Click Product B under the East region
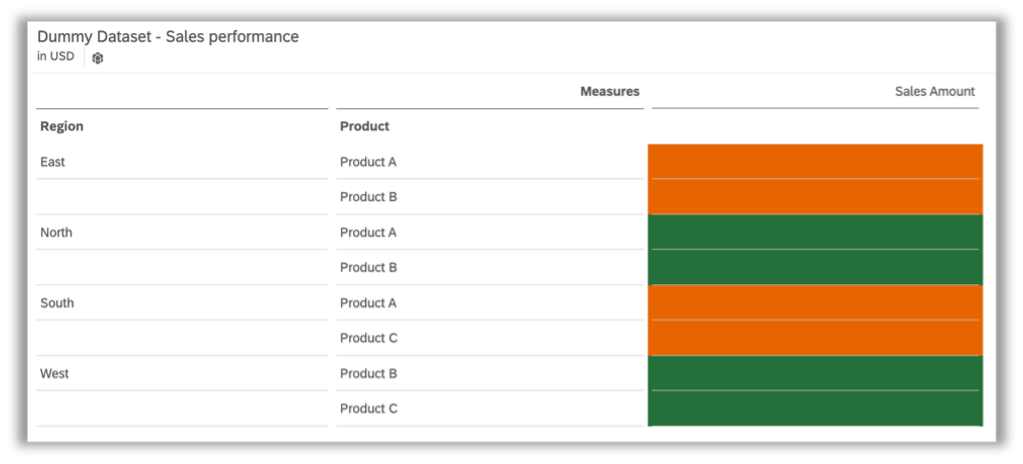 (x=368, y=197)
